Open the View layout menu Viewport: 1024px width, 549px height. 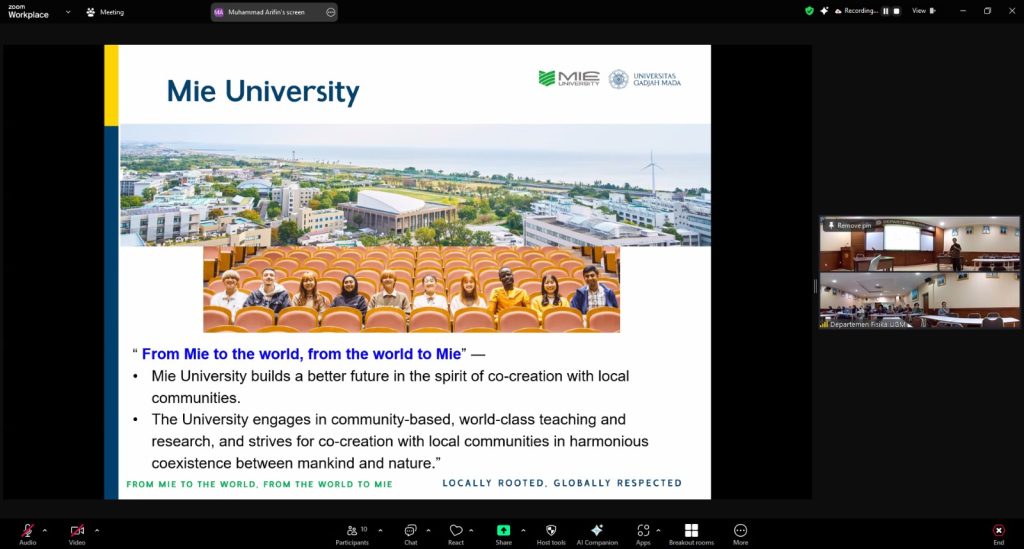(923, 11)
